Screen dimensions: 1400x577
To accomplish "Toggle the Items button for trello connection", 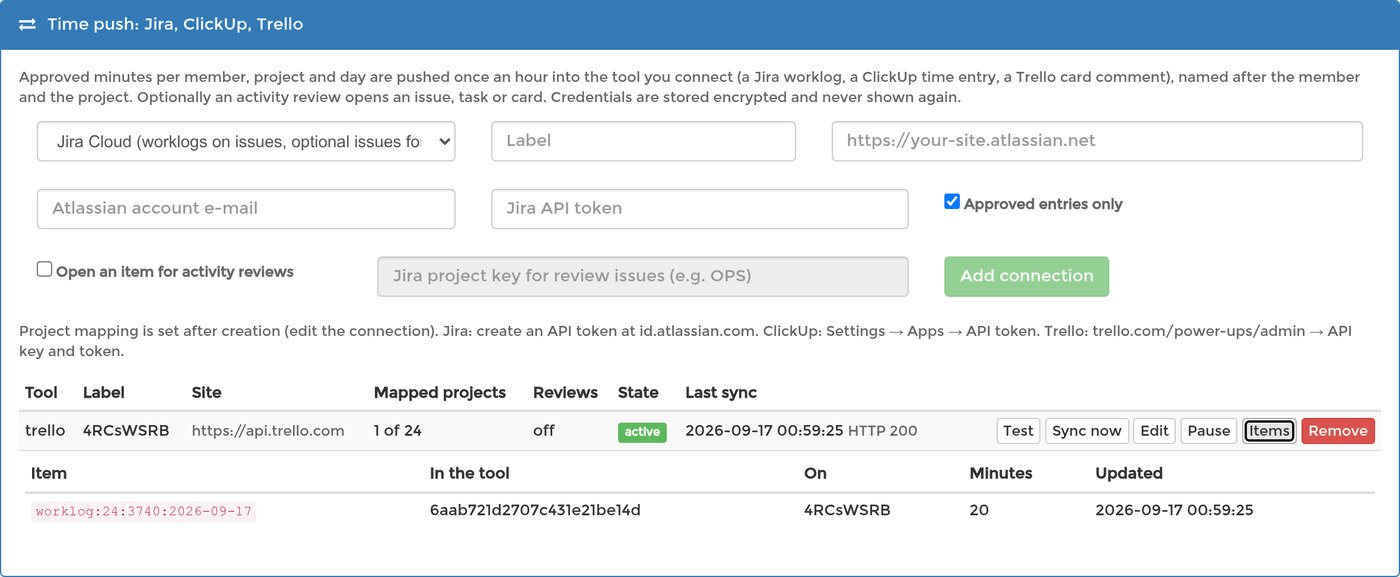I will 1269,431.
